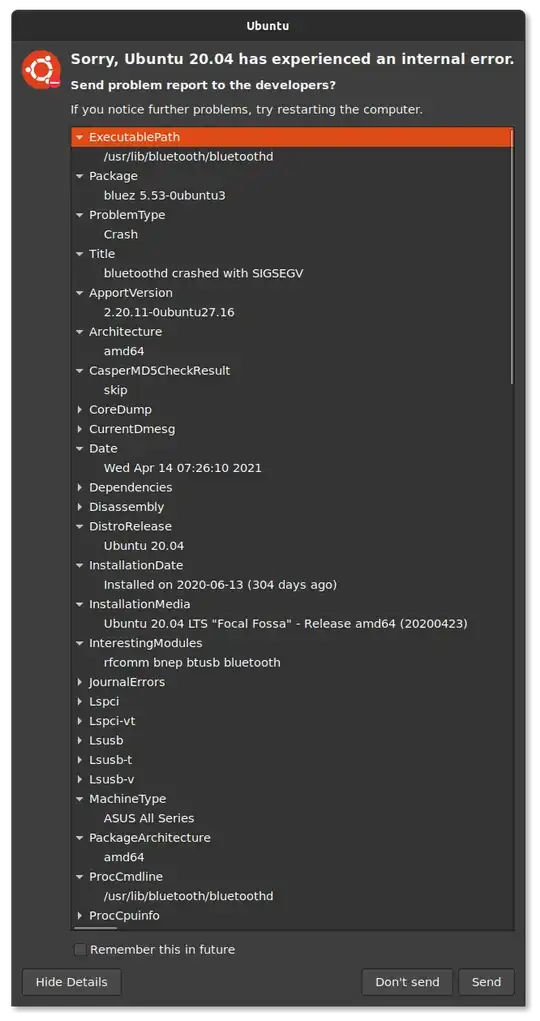Collapse the InterestingModules arrow
This screenshot has height=1021, width=540.
tap(79, 643)
